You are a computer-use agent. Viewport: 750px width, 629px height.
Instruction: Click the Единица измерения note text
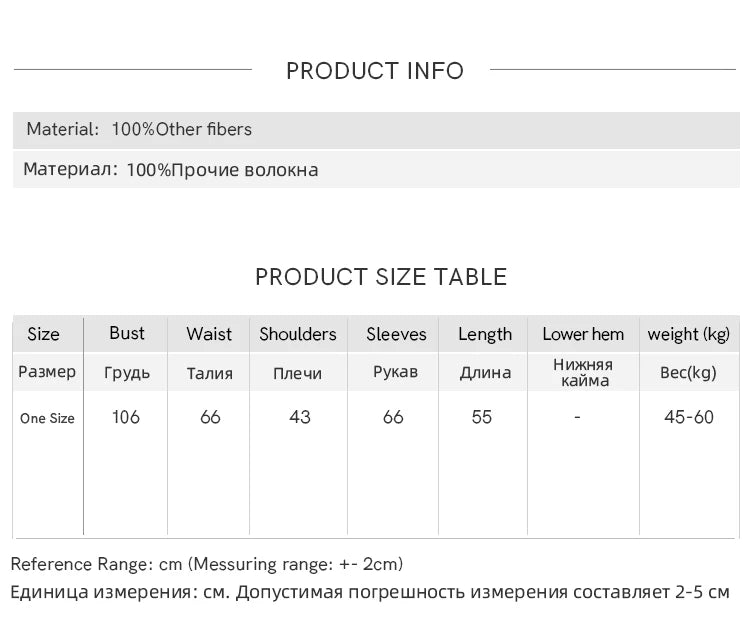pyautogui.click(x=370, y=592)
